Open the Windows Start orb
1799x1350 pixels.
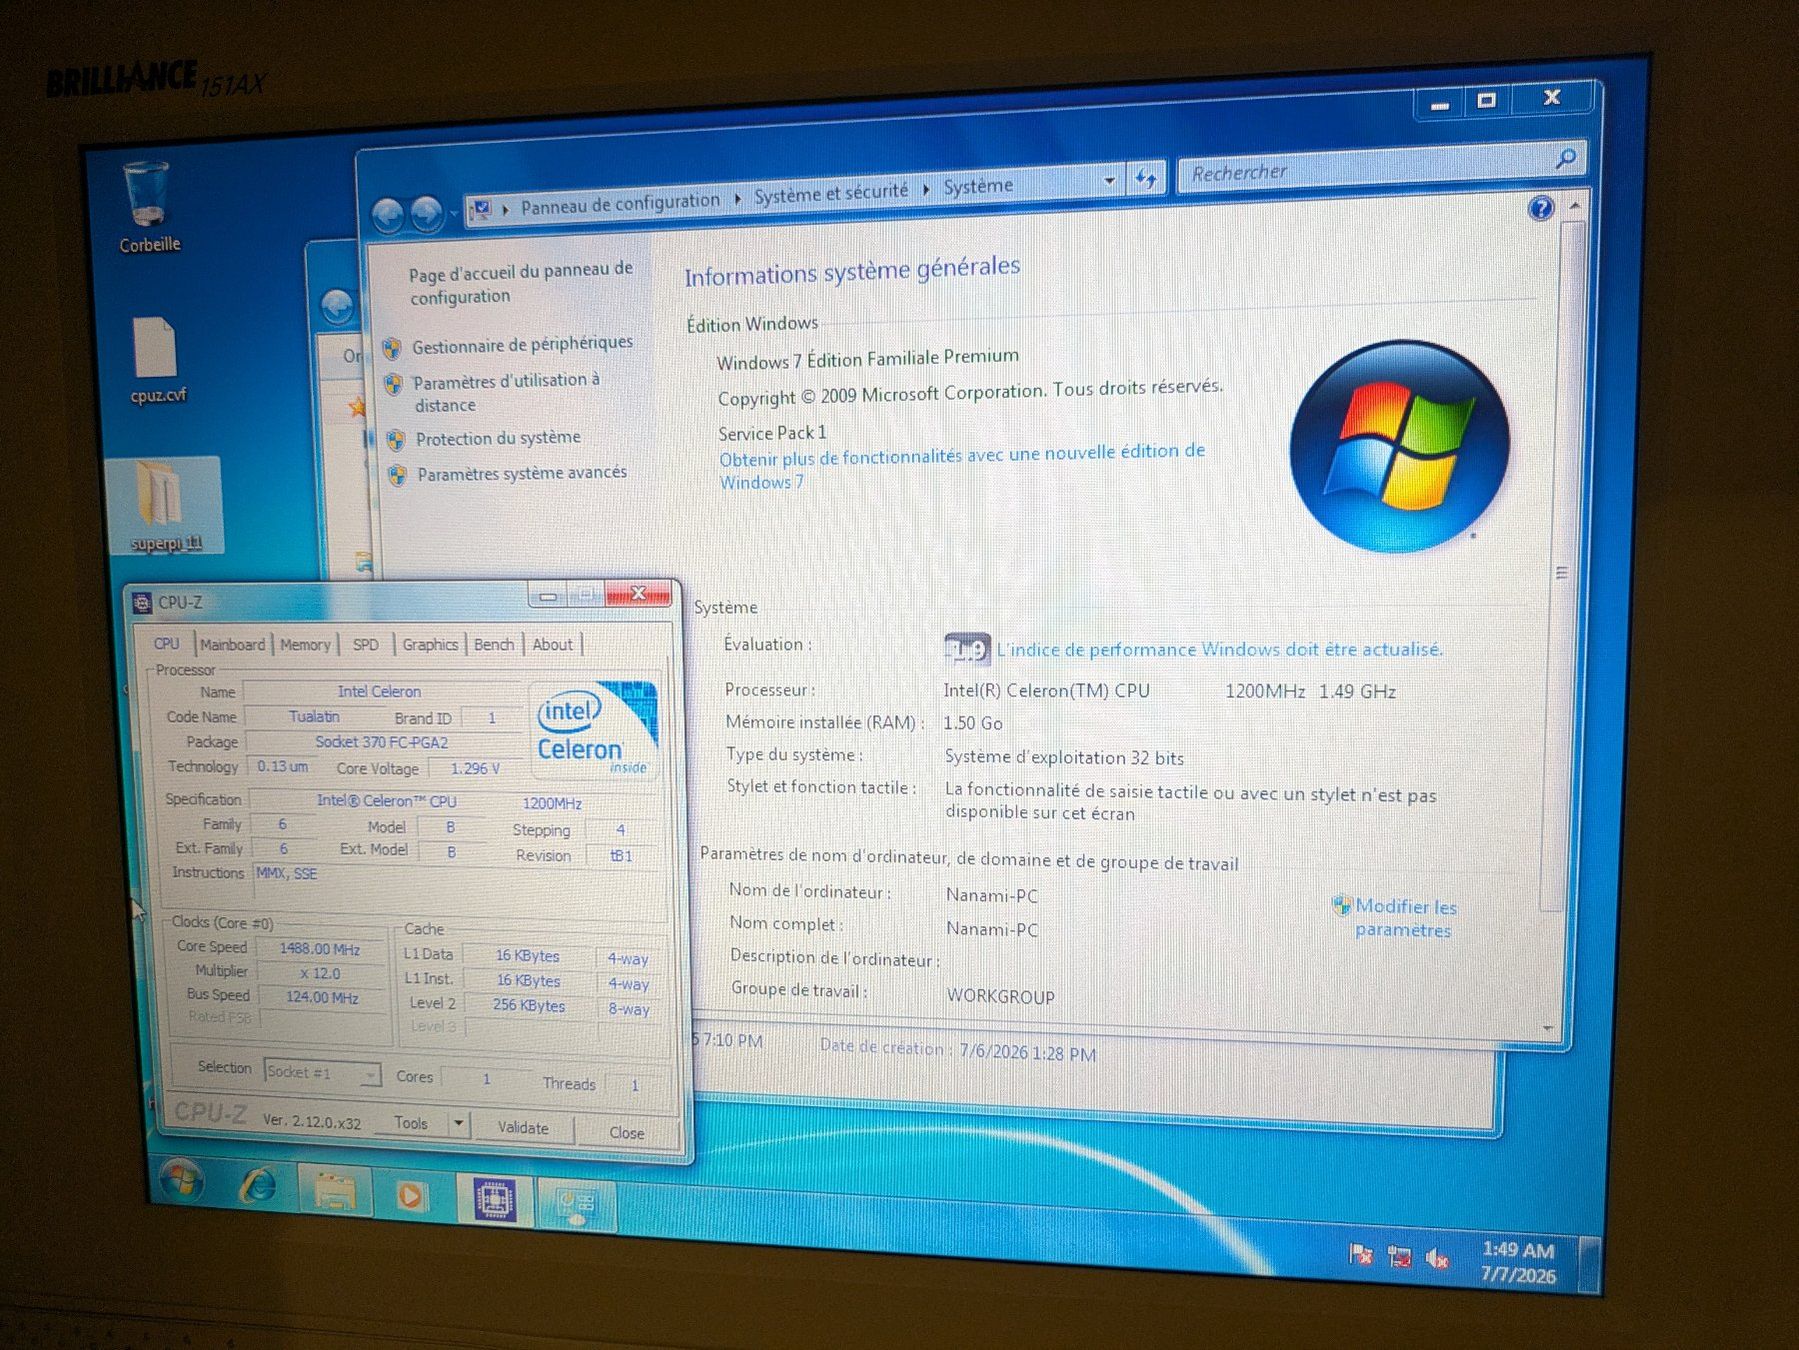point(182,1180)
